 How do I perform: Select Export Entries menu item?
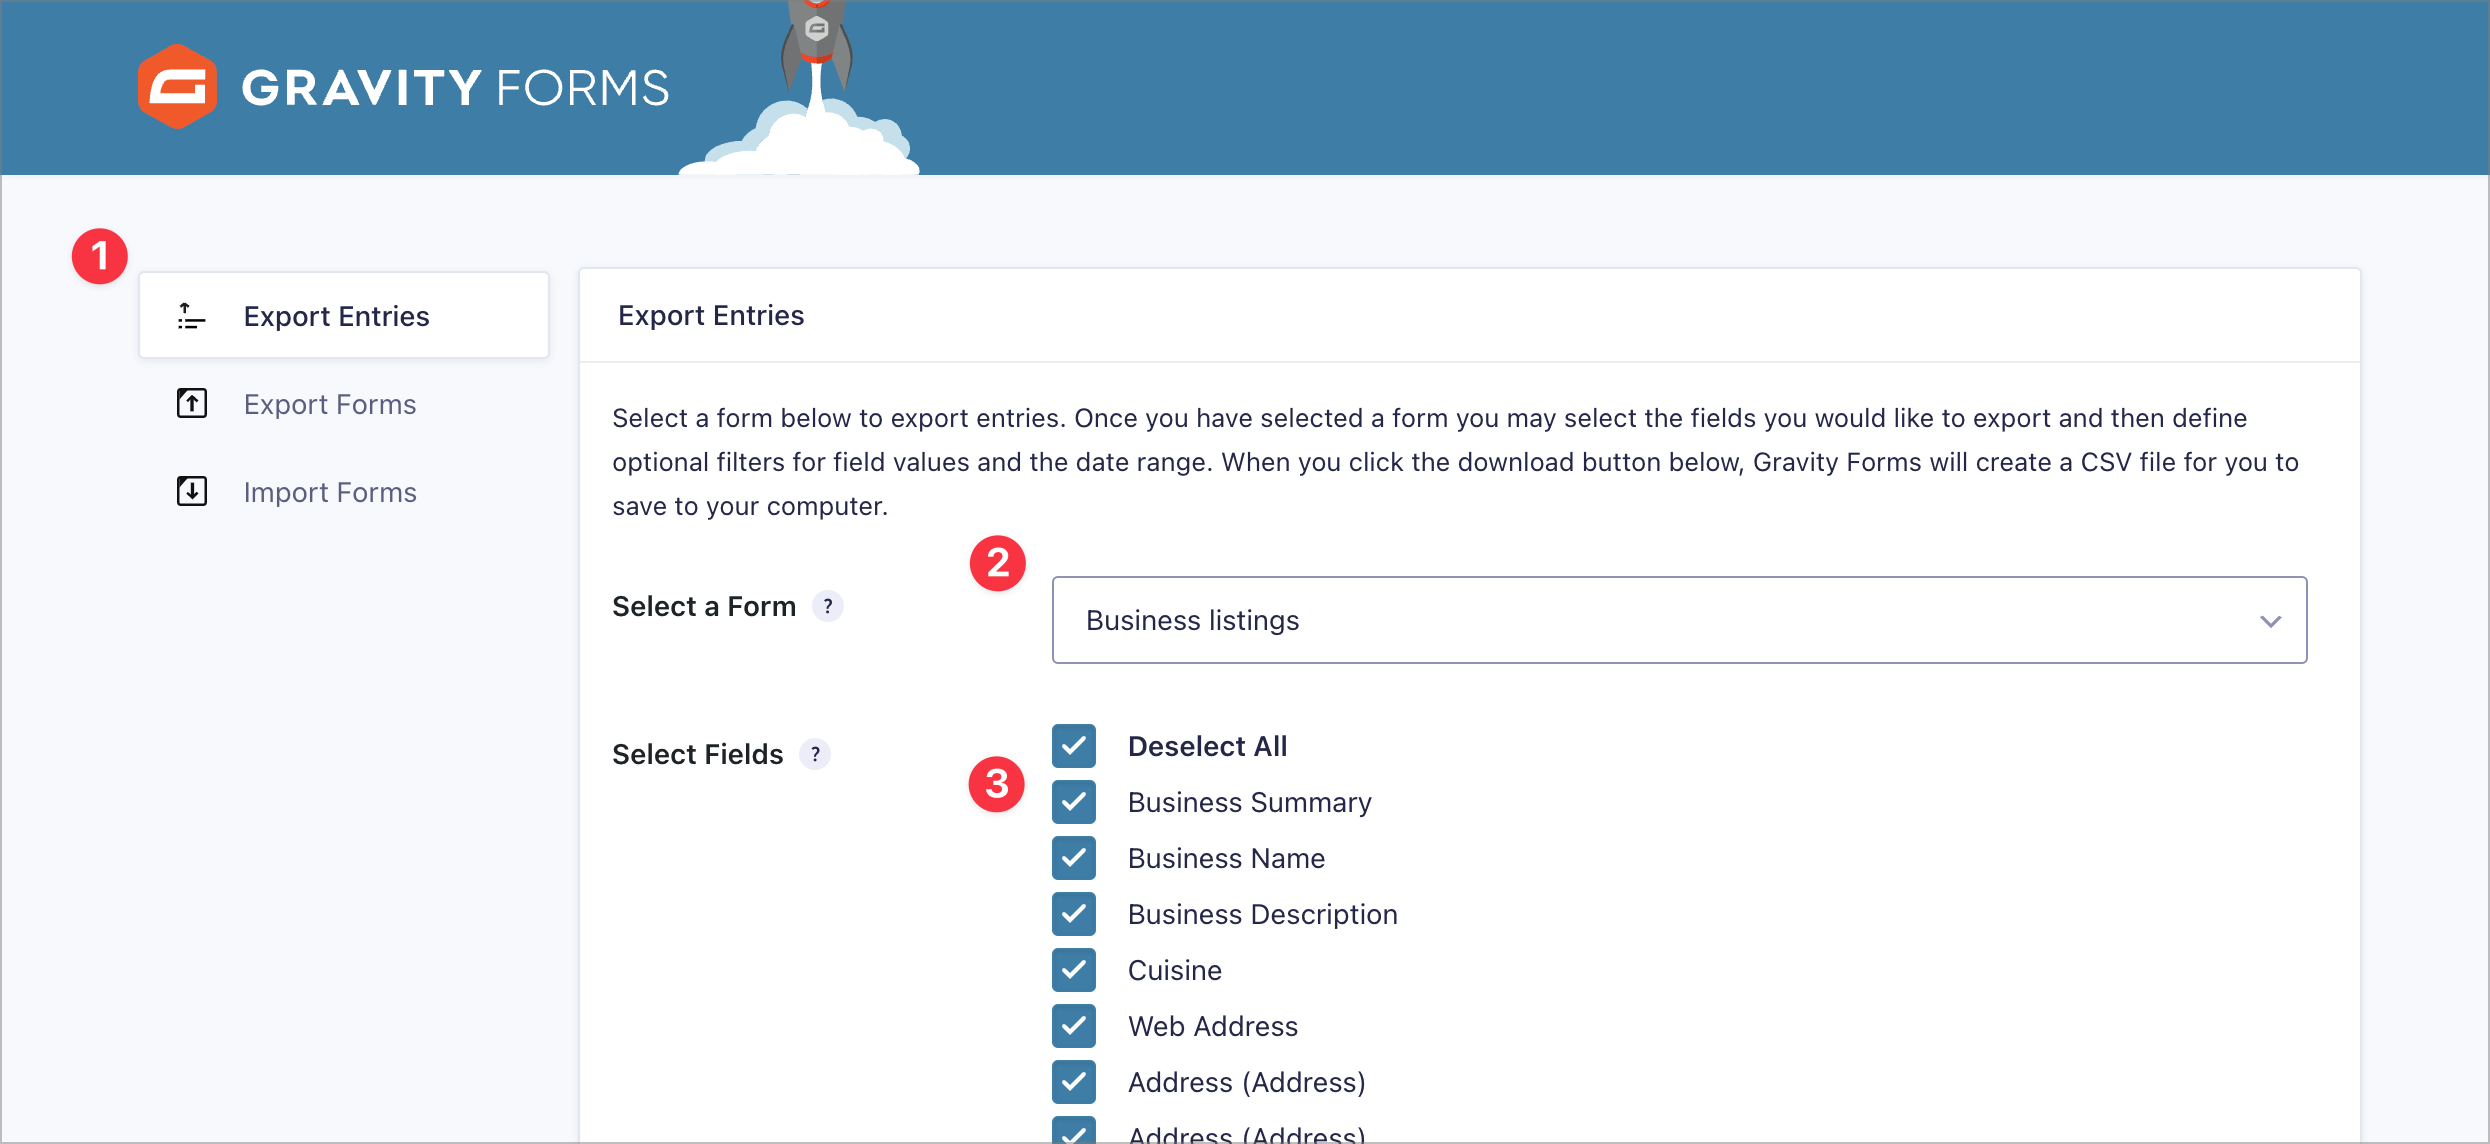pyautogui.click(x=337, y=316)
